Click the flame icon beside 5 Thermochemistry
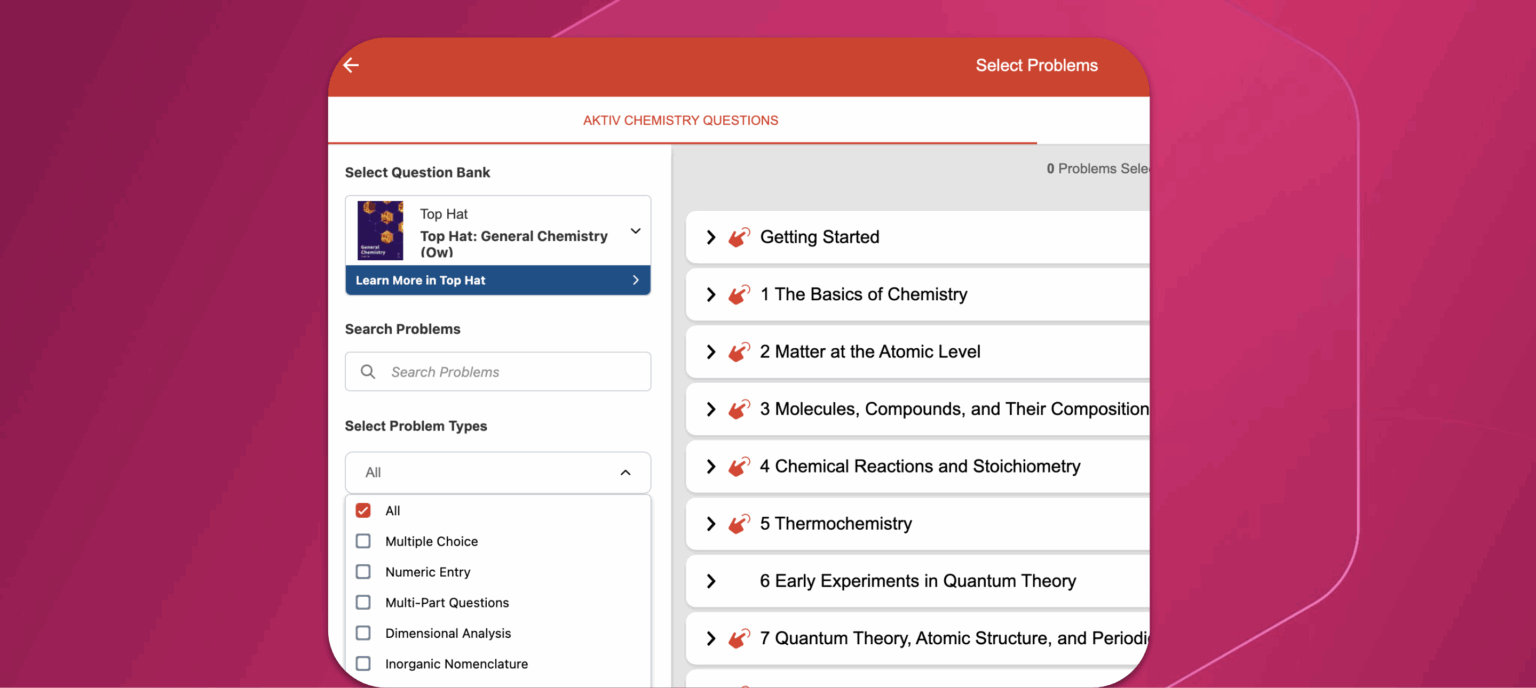Screen dimensions: 1536x688 coord(738,523)
